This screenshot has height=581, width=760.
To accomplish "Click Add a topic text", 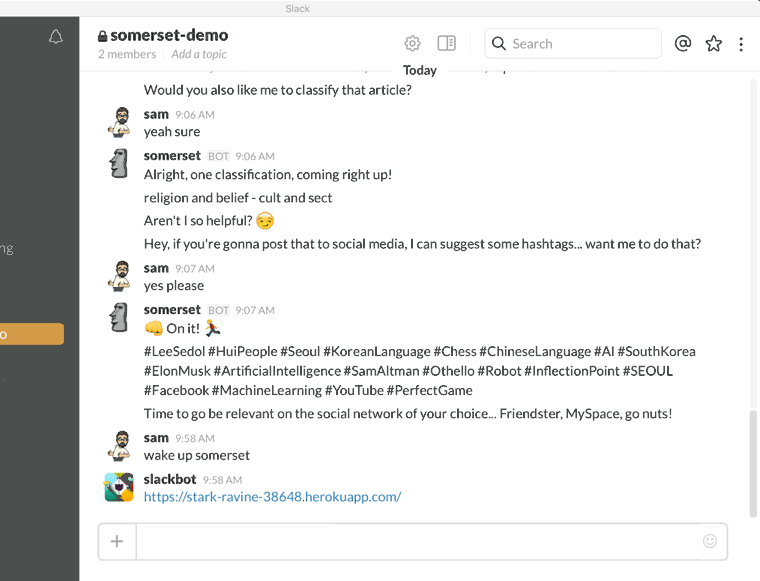I will point(199,54).
